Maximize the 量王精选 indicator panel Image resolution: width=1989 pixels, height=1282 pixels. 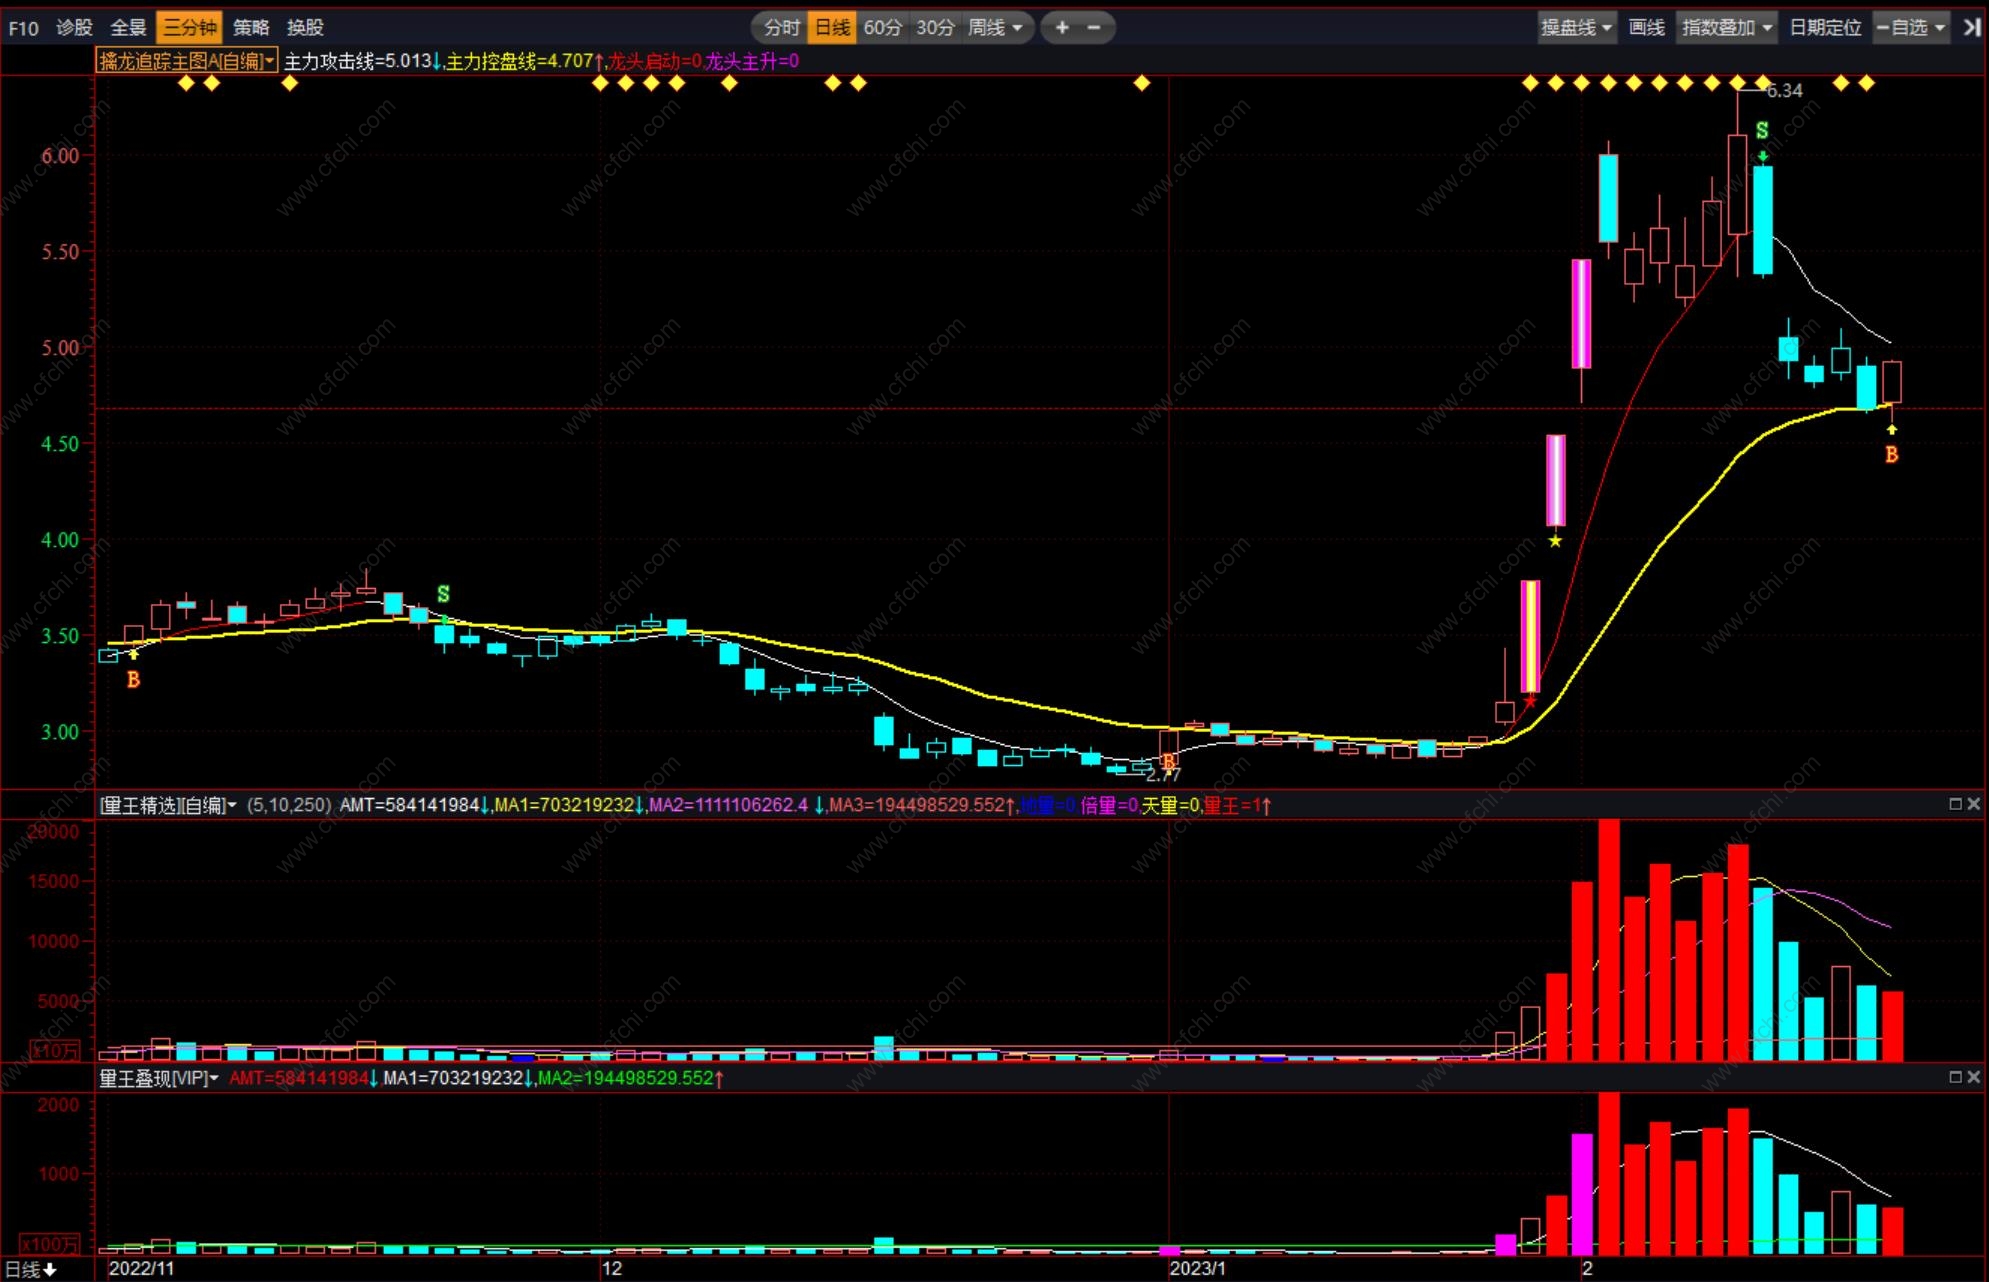[1955, 804]
